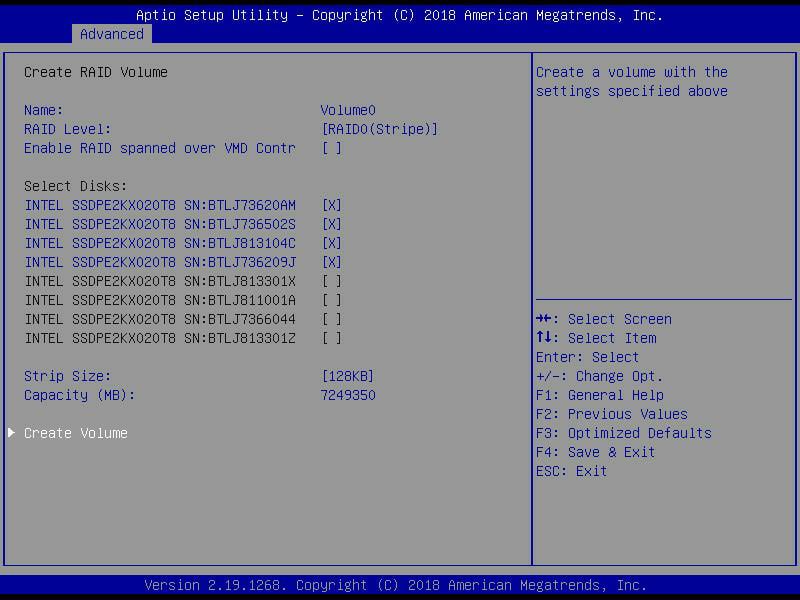Select disk row INTEL SSDPE2KX020T8 SN:BTLJ813104C
Viewport: 800px width, 600px height.
click(x=160, y=243)
